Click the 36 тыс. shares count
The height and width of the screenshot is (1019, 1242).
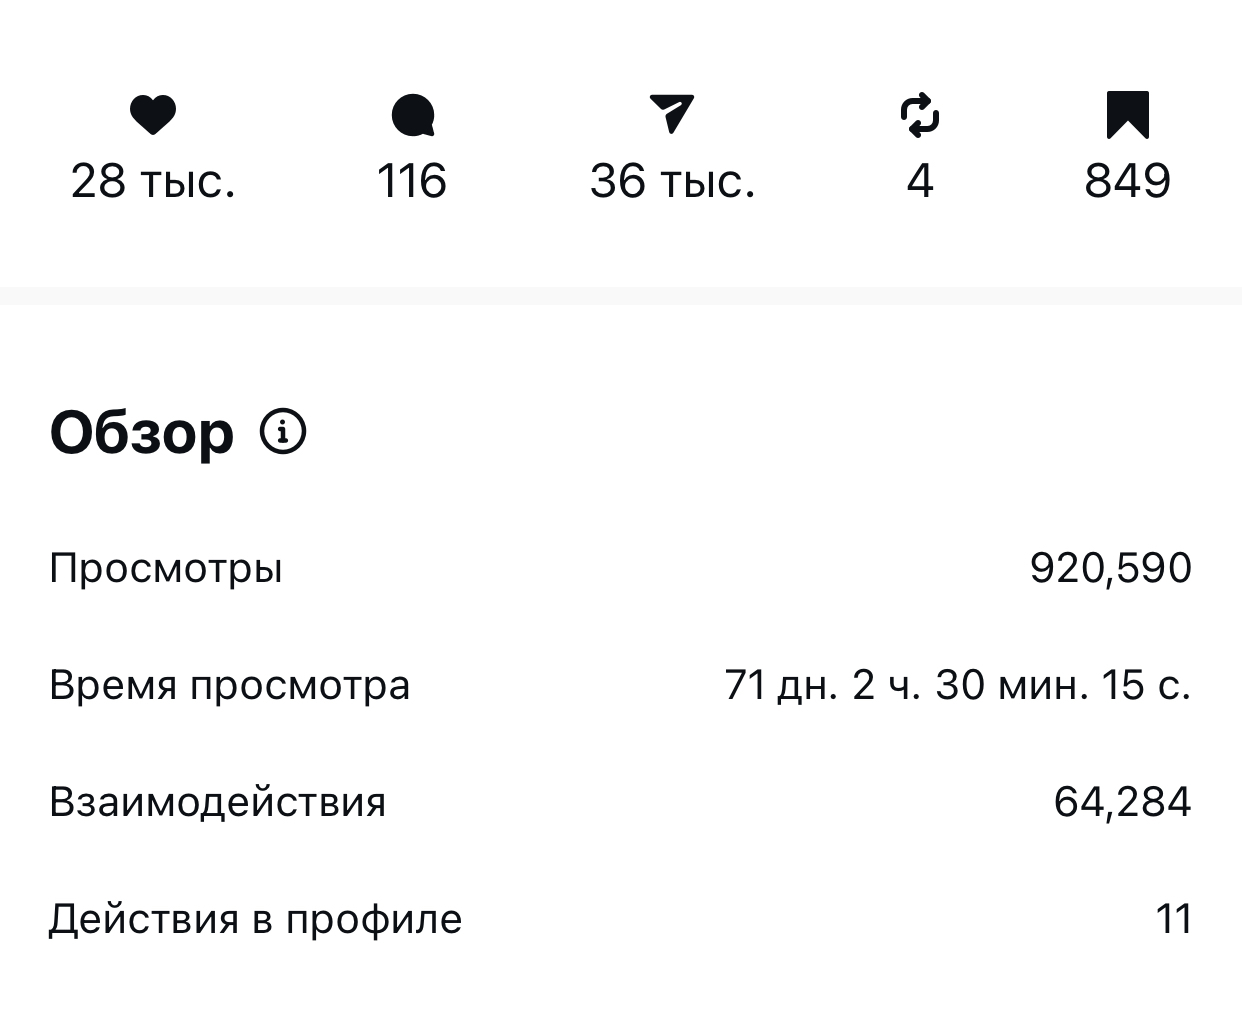(672, 182)
